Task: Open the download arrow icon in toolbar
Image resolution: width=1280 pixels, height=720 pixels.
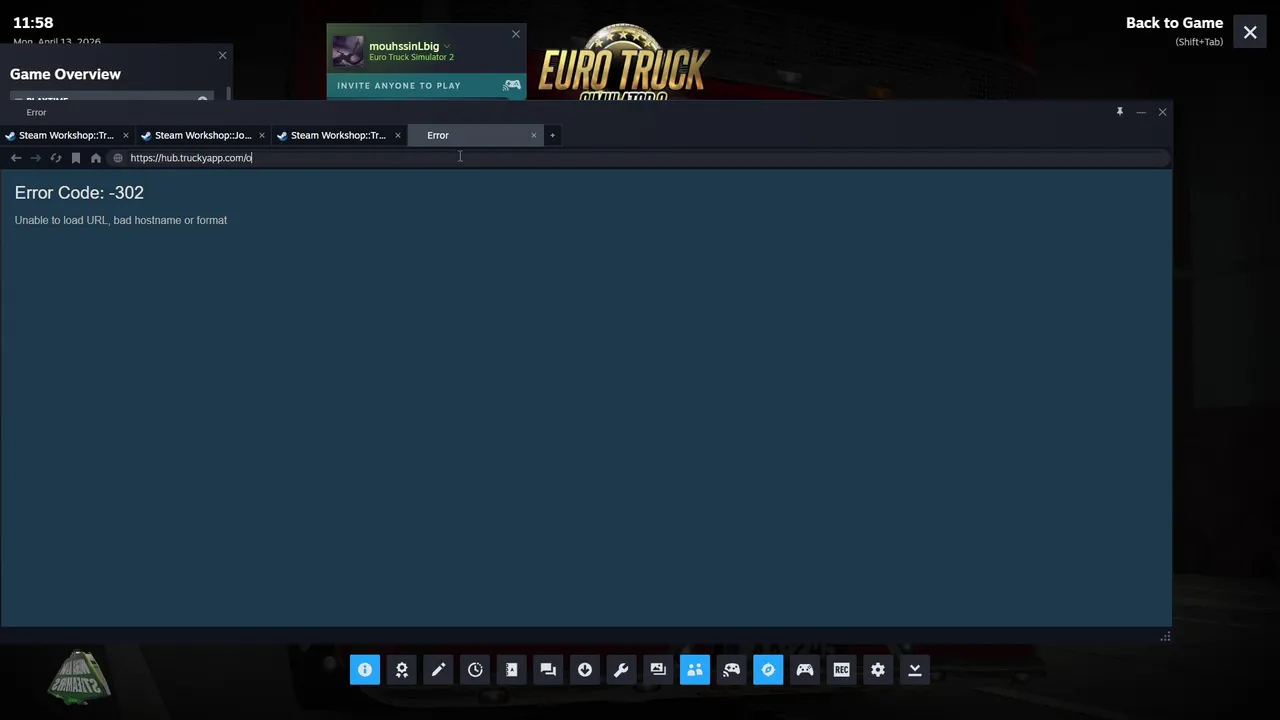Action: (585, 670)
